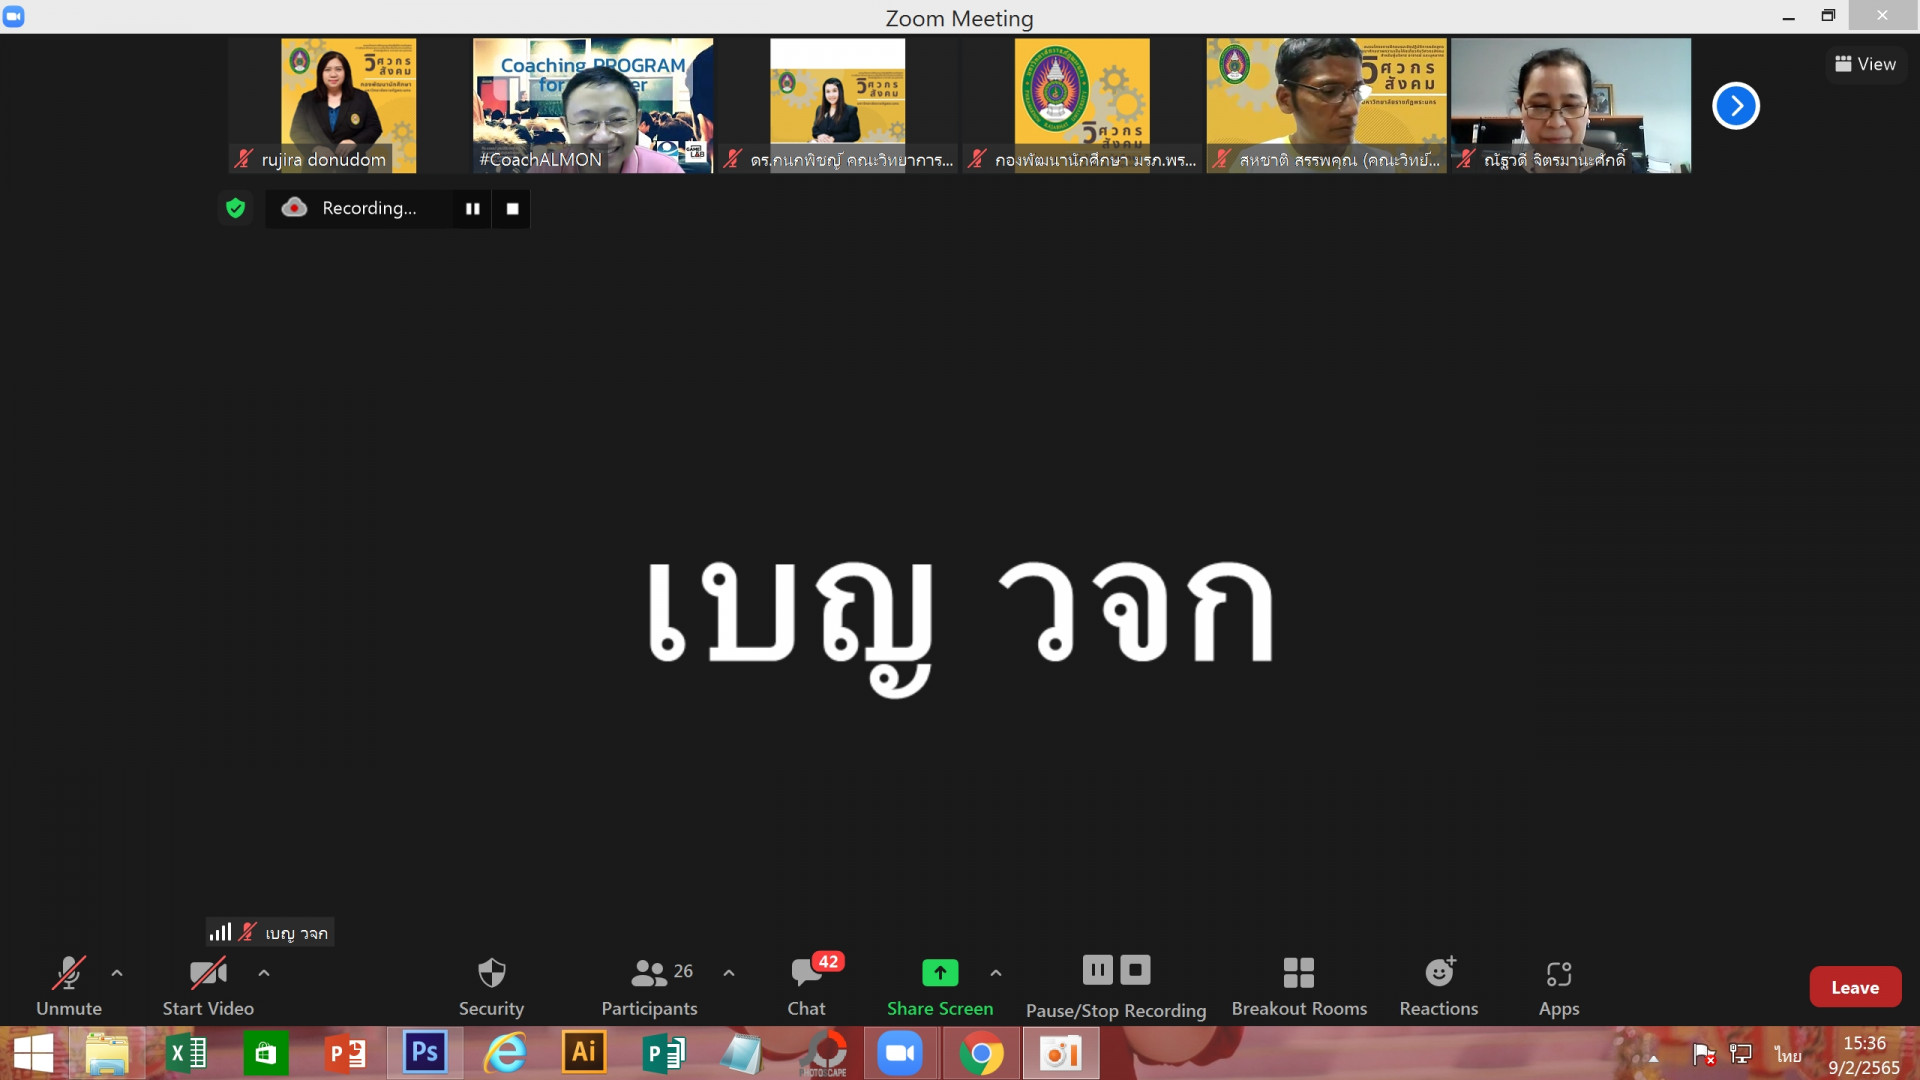Click the เบญ วจก name label with signal bars
The height and width of the screenshot is (1080, 1920).
click(270, 932)
